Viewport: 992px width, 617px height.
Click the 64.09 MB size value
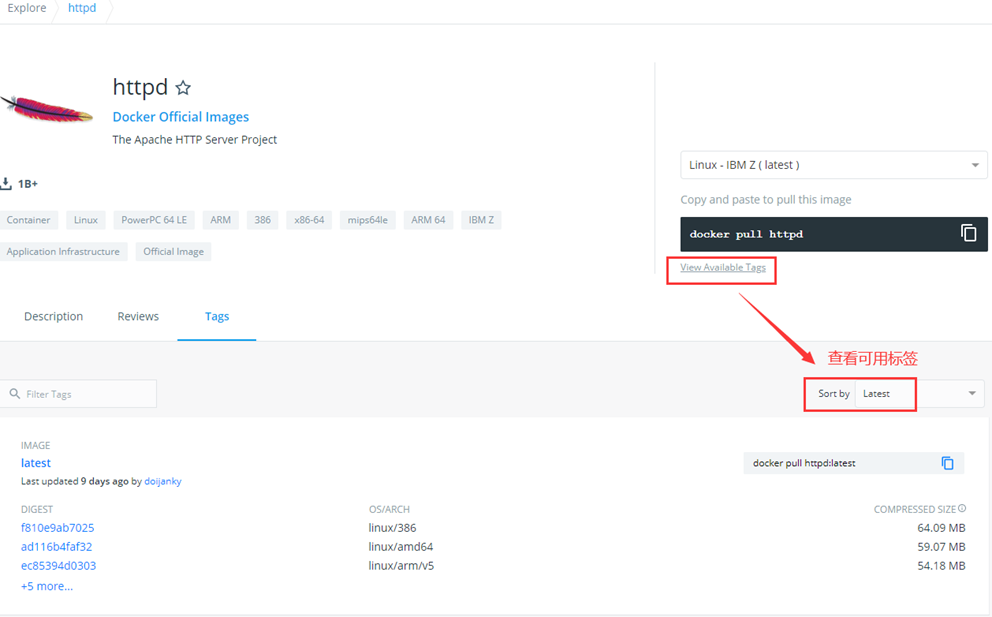click(941, 528)
